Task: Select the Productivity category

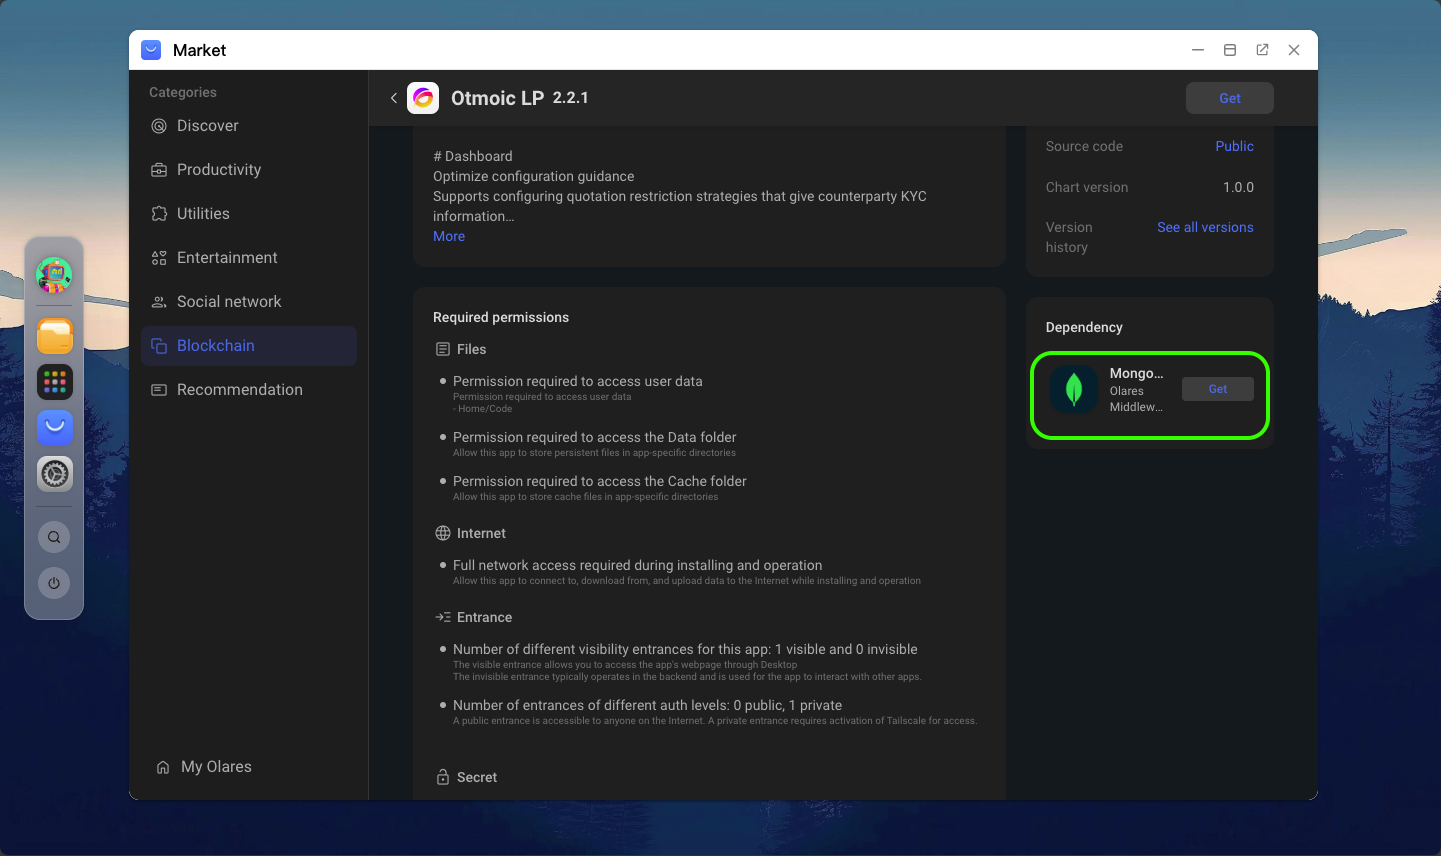Action: click(x=218, y=170)
